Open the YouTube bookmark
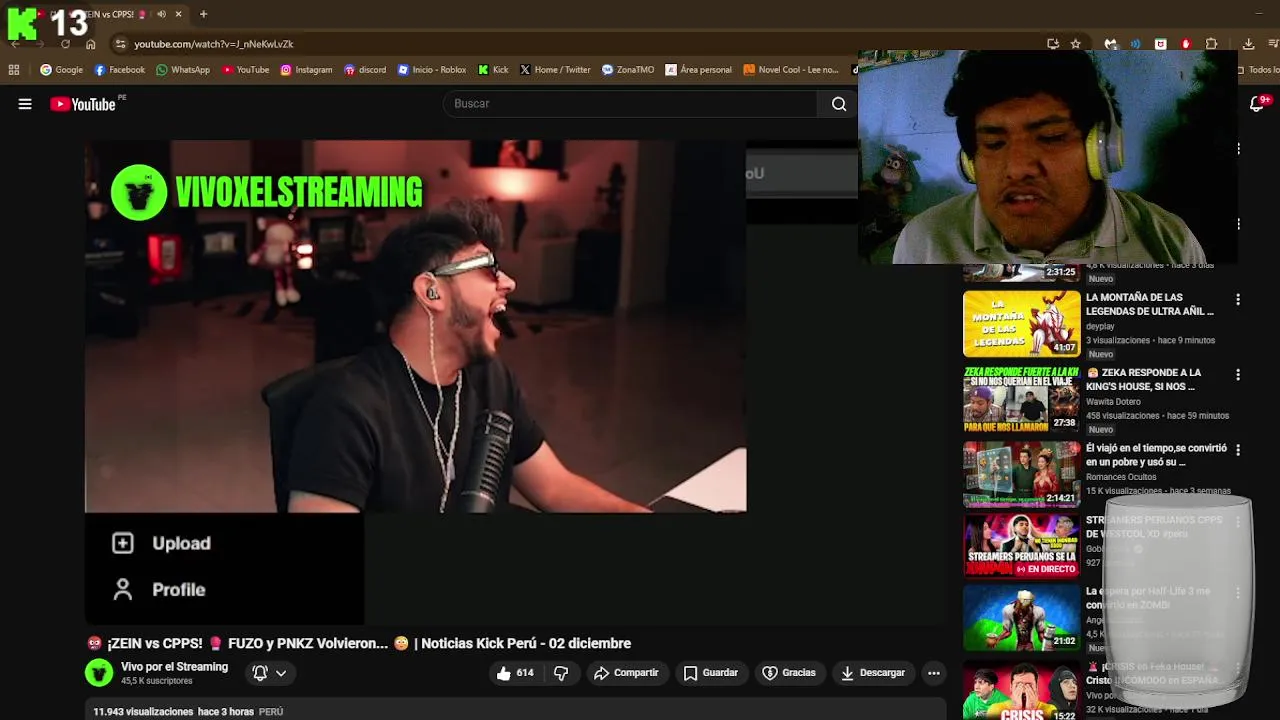 click(x=246, y=70)
